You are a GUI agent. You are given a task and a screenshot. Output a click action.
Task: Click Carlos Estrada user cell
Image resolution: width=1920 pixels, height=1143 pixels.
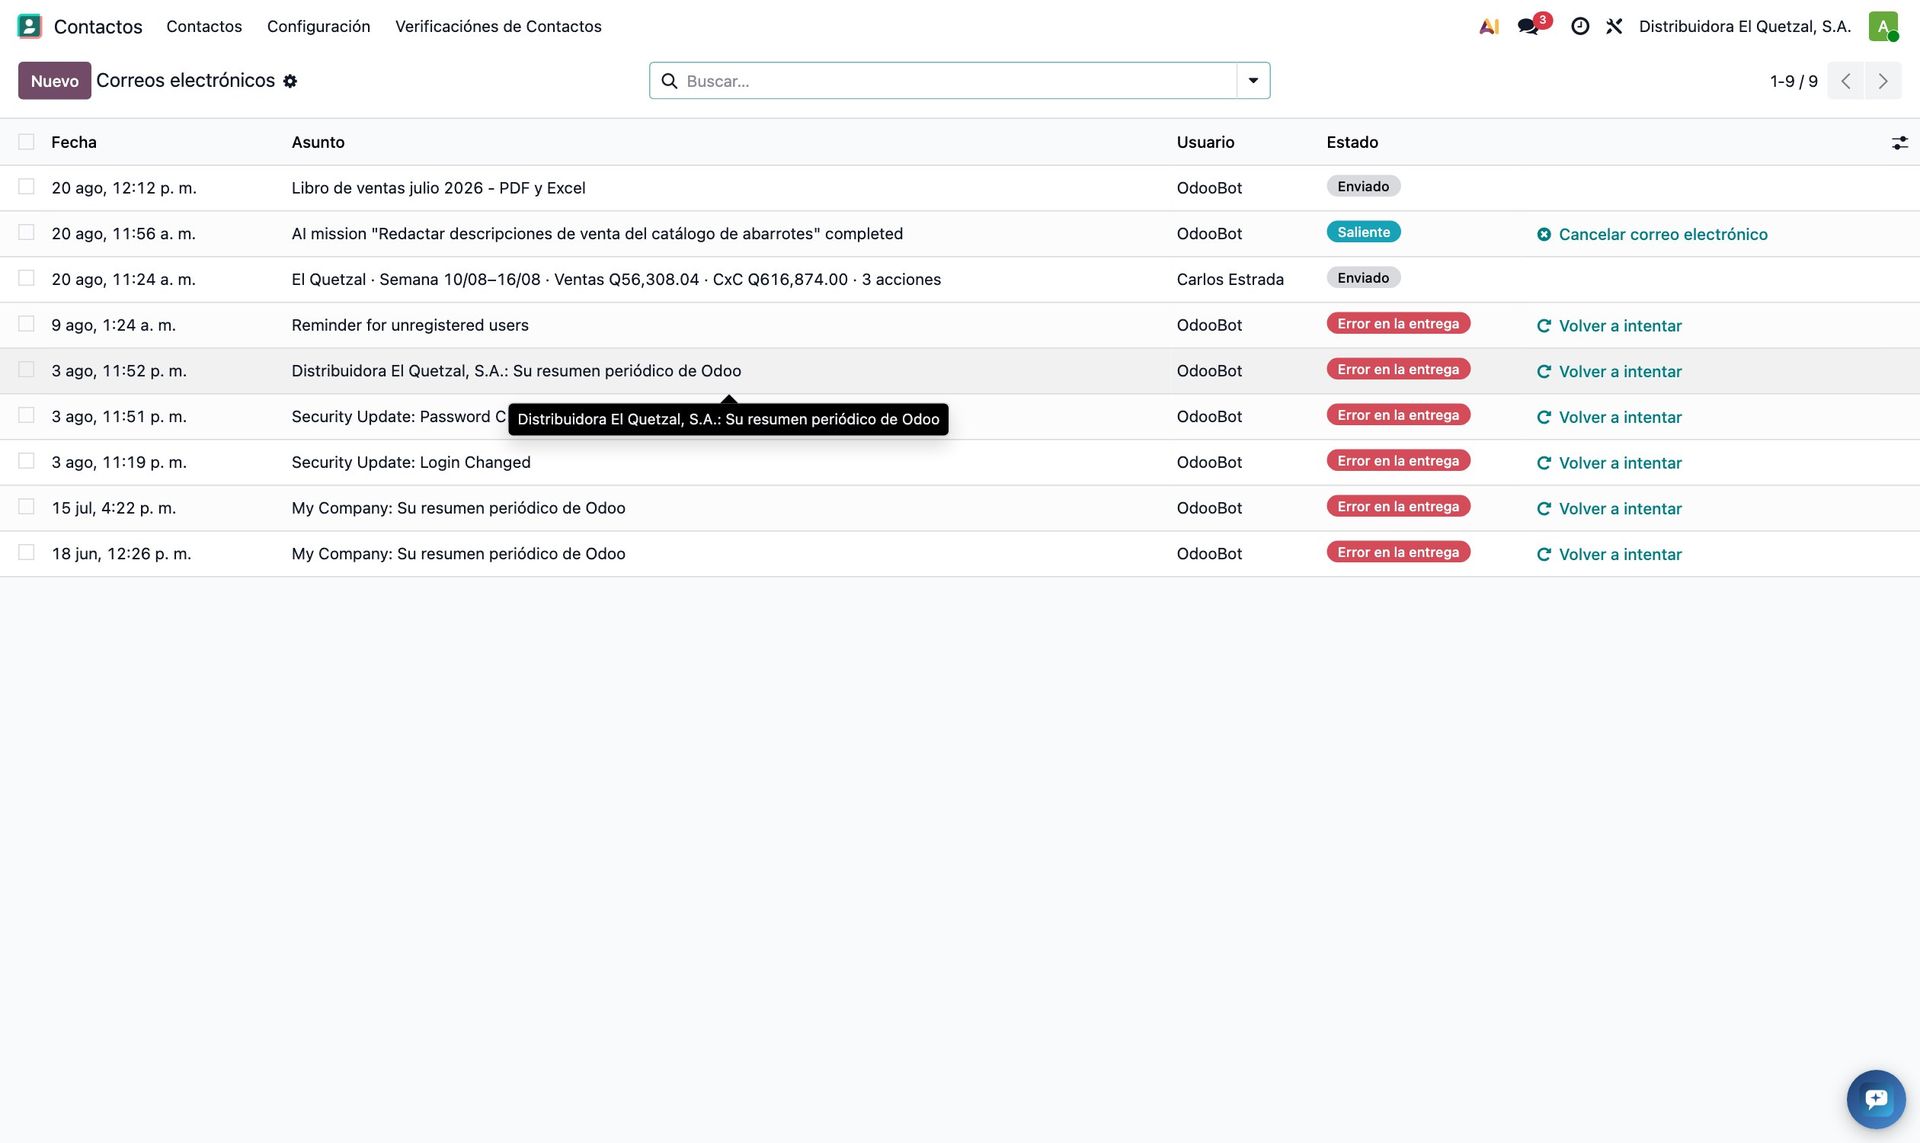point(1230,279)
